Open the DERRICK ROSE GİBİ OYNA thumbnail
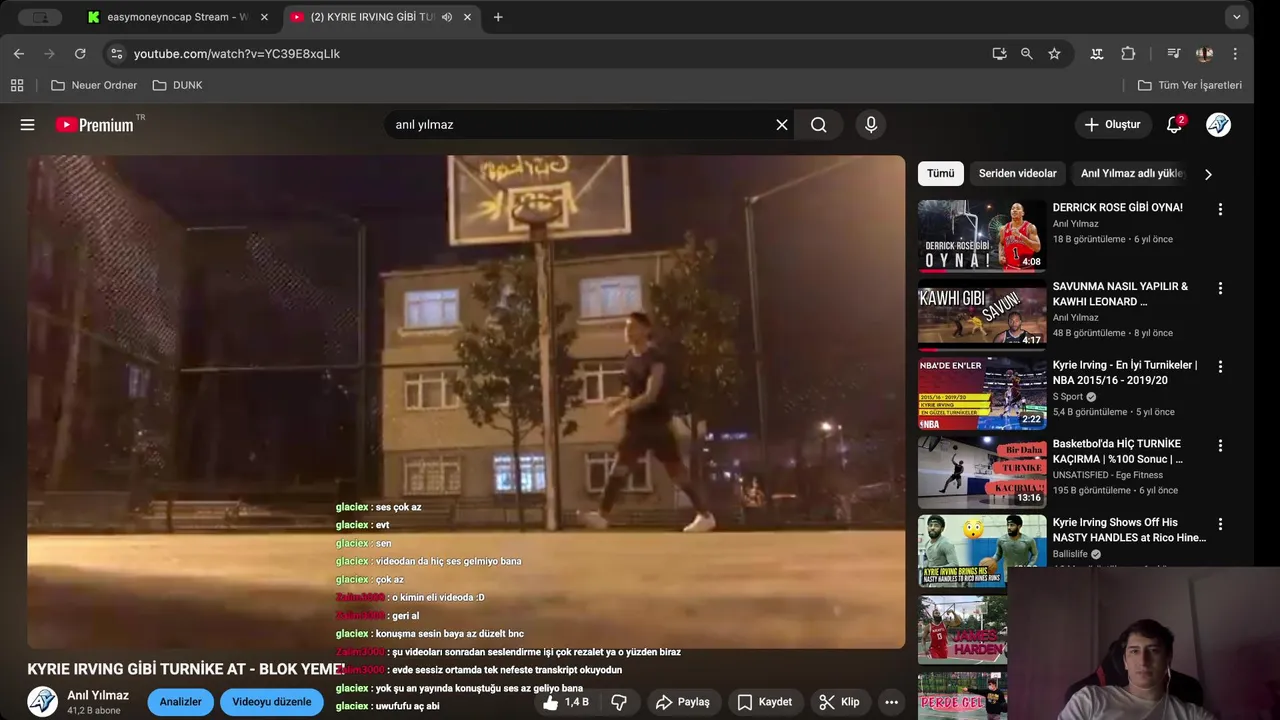The height and width of the screenshot is (720, 1280). [982, 236]
